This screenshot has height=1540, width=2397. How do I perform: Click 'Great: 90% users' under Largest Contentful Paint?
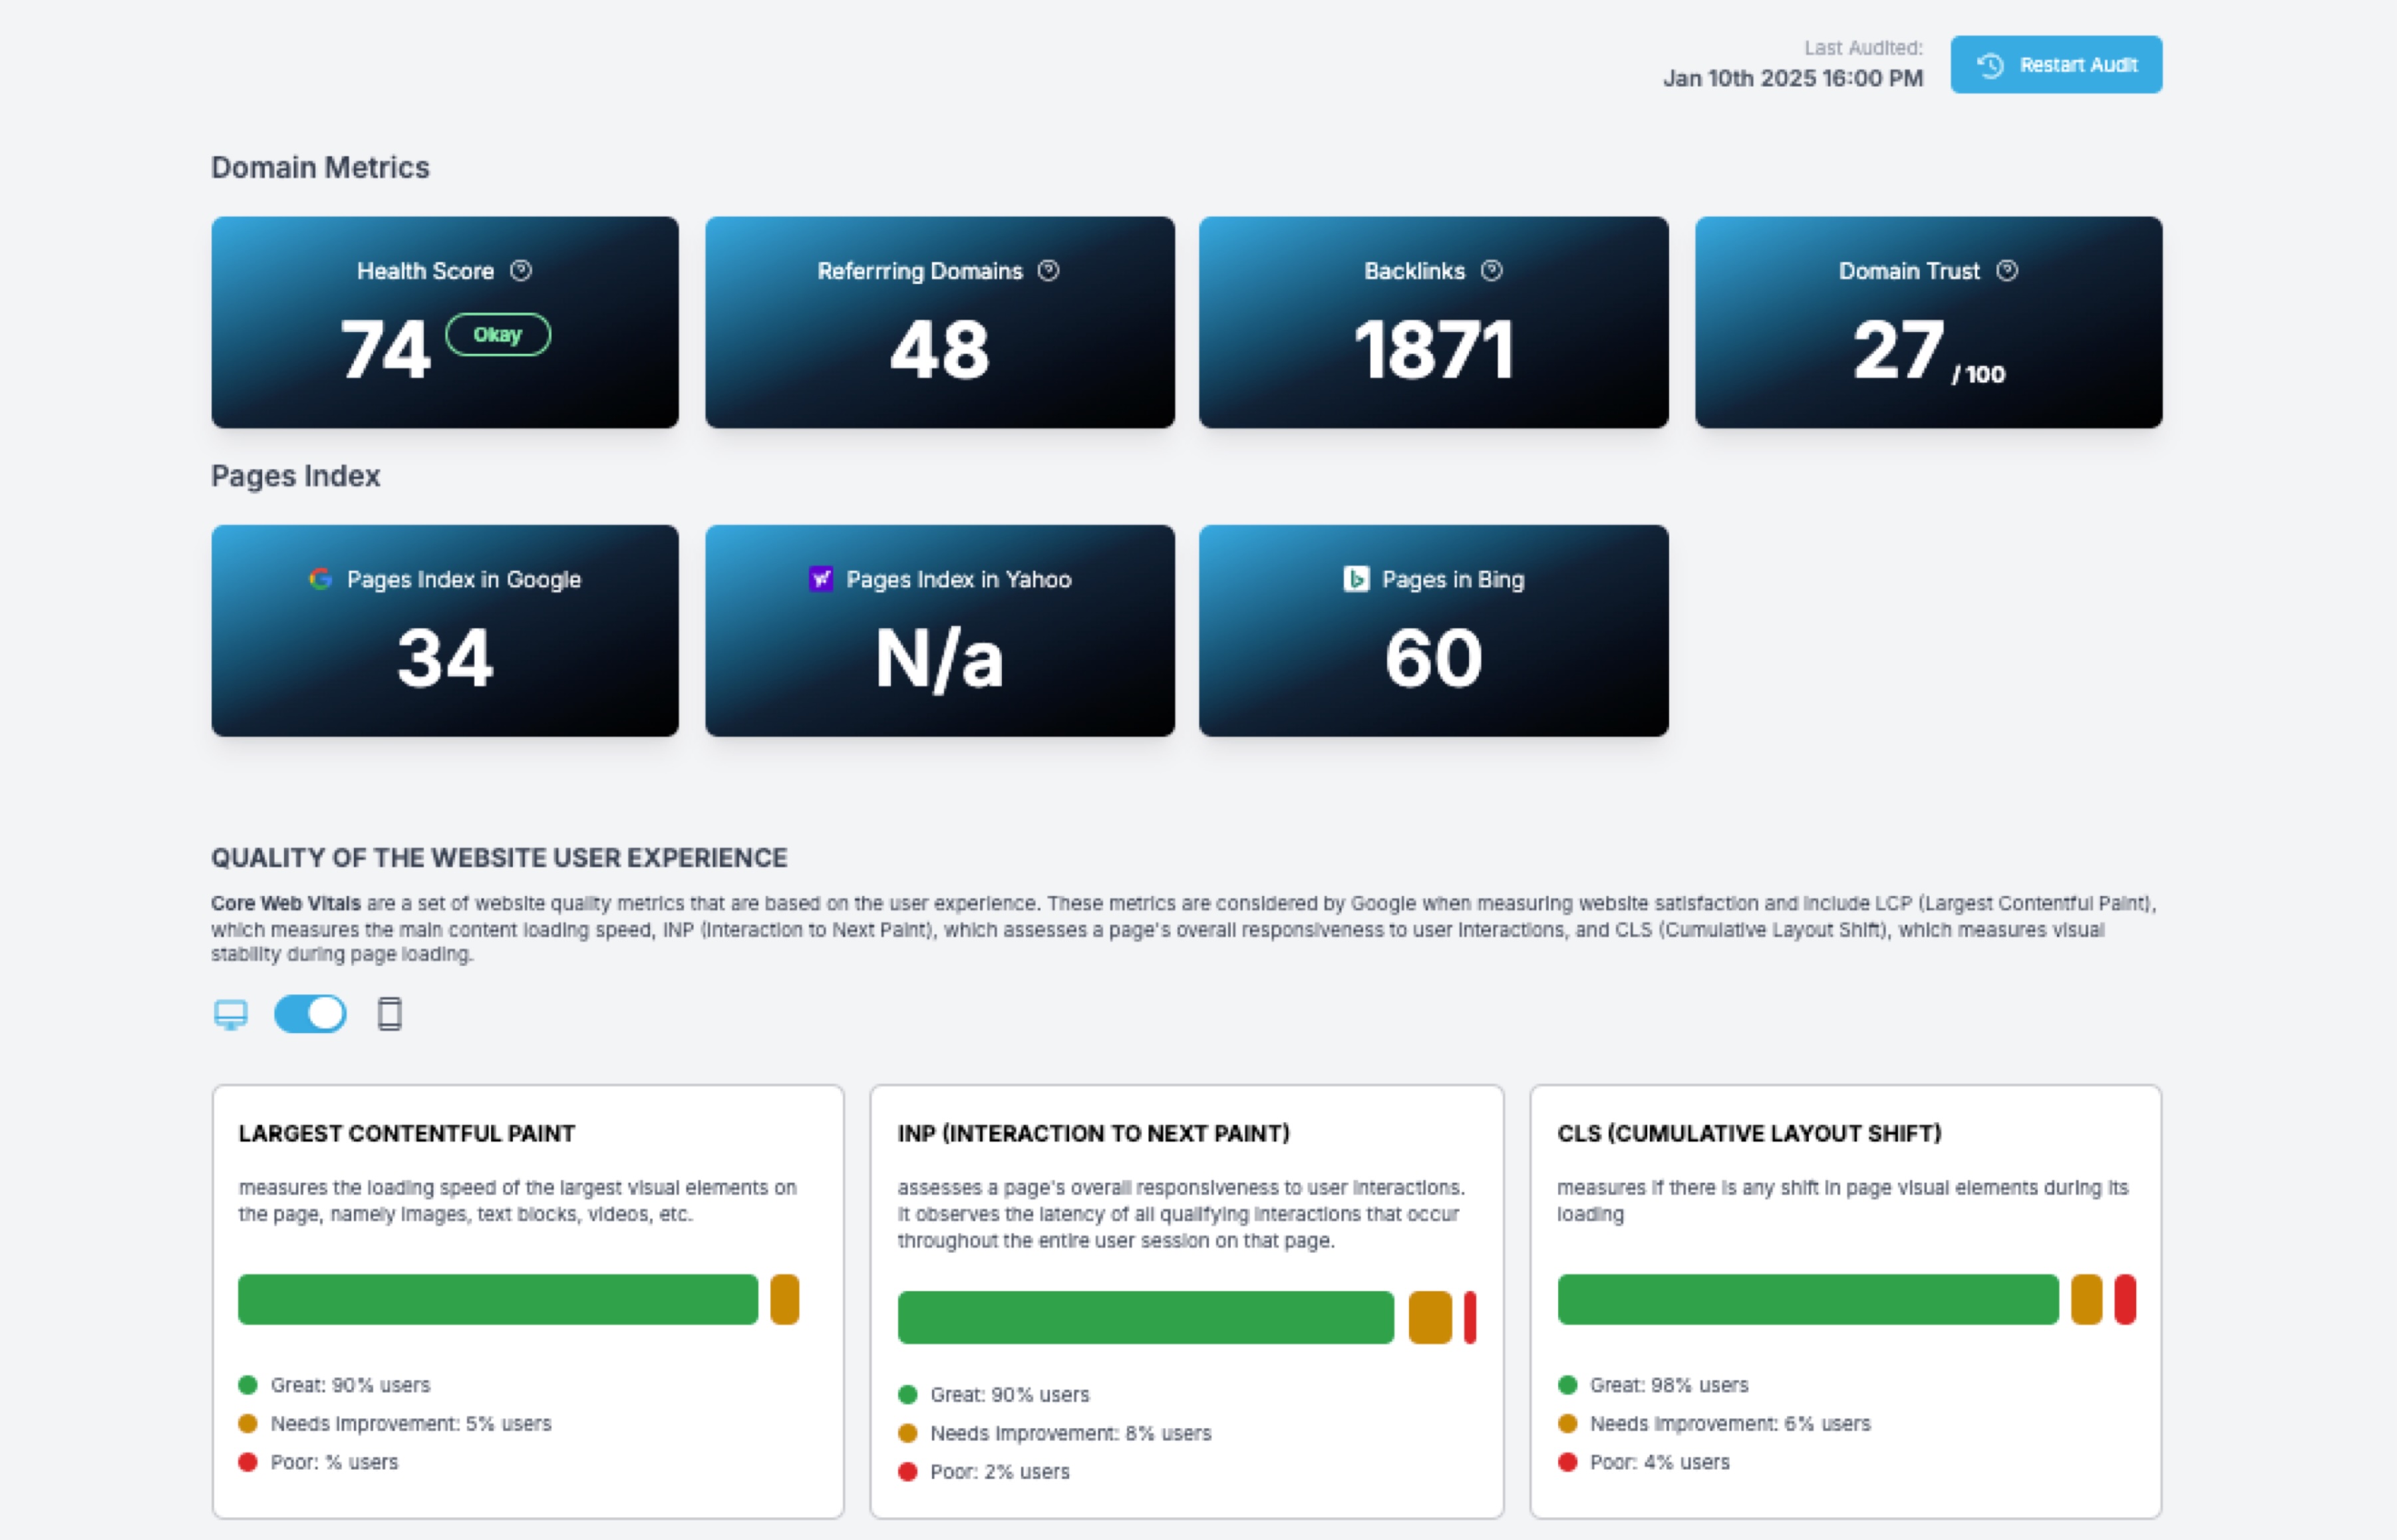click(350, 1385)
